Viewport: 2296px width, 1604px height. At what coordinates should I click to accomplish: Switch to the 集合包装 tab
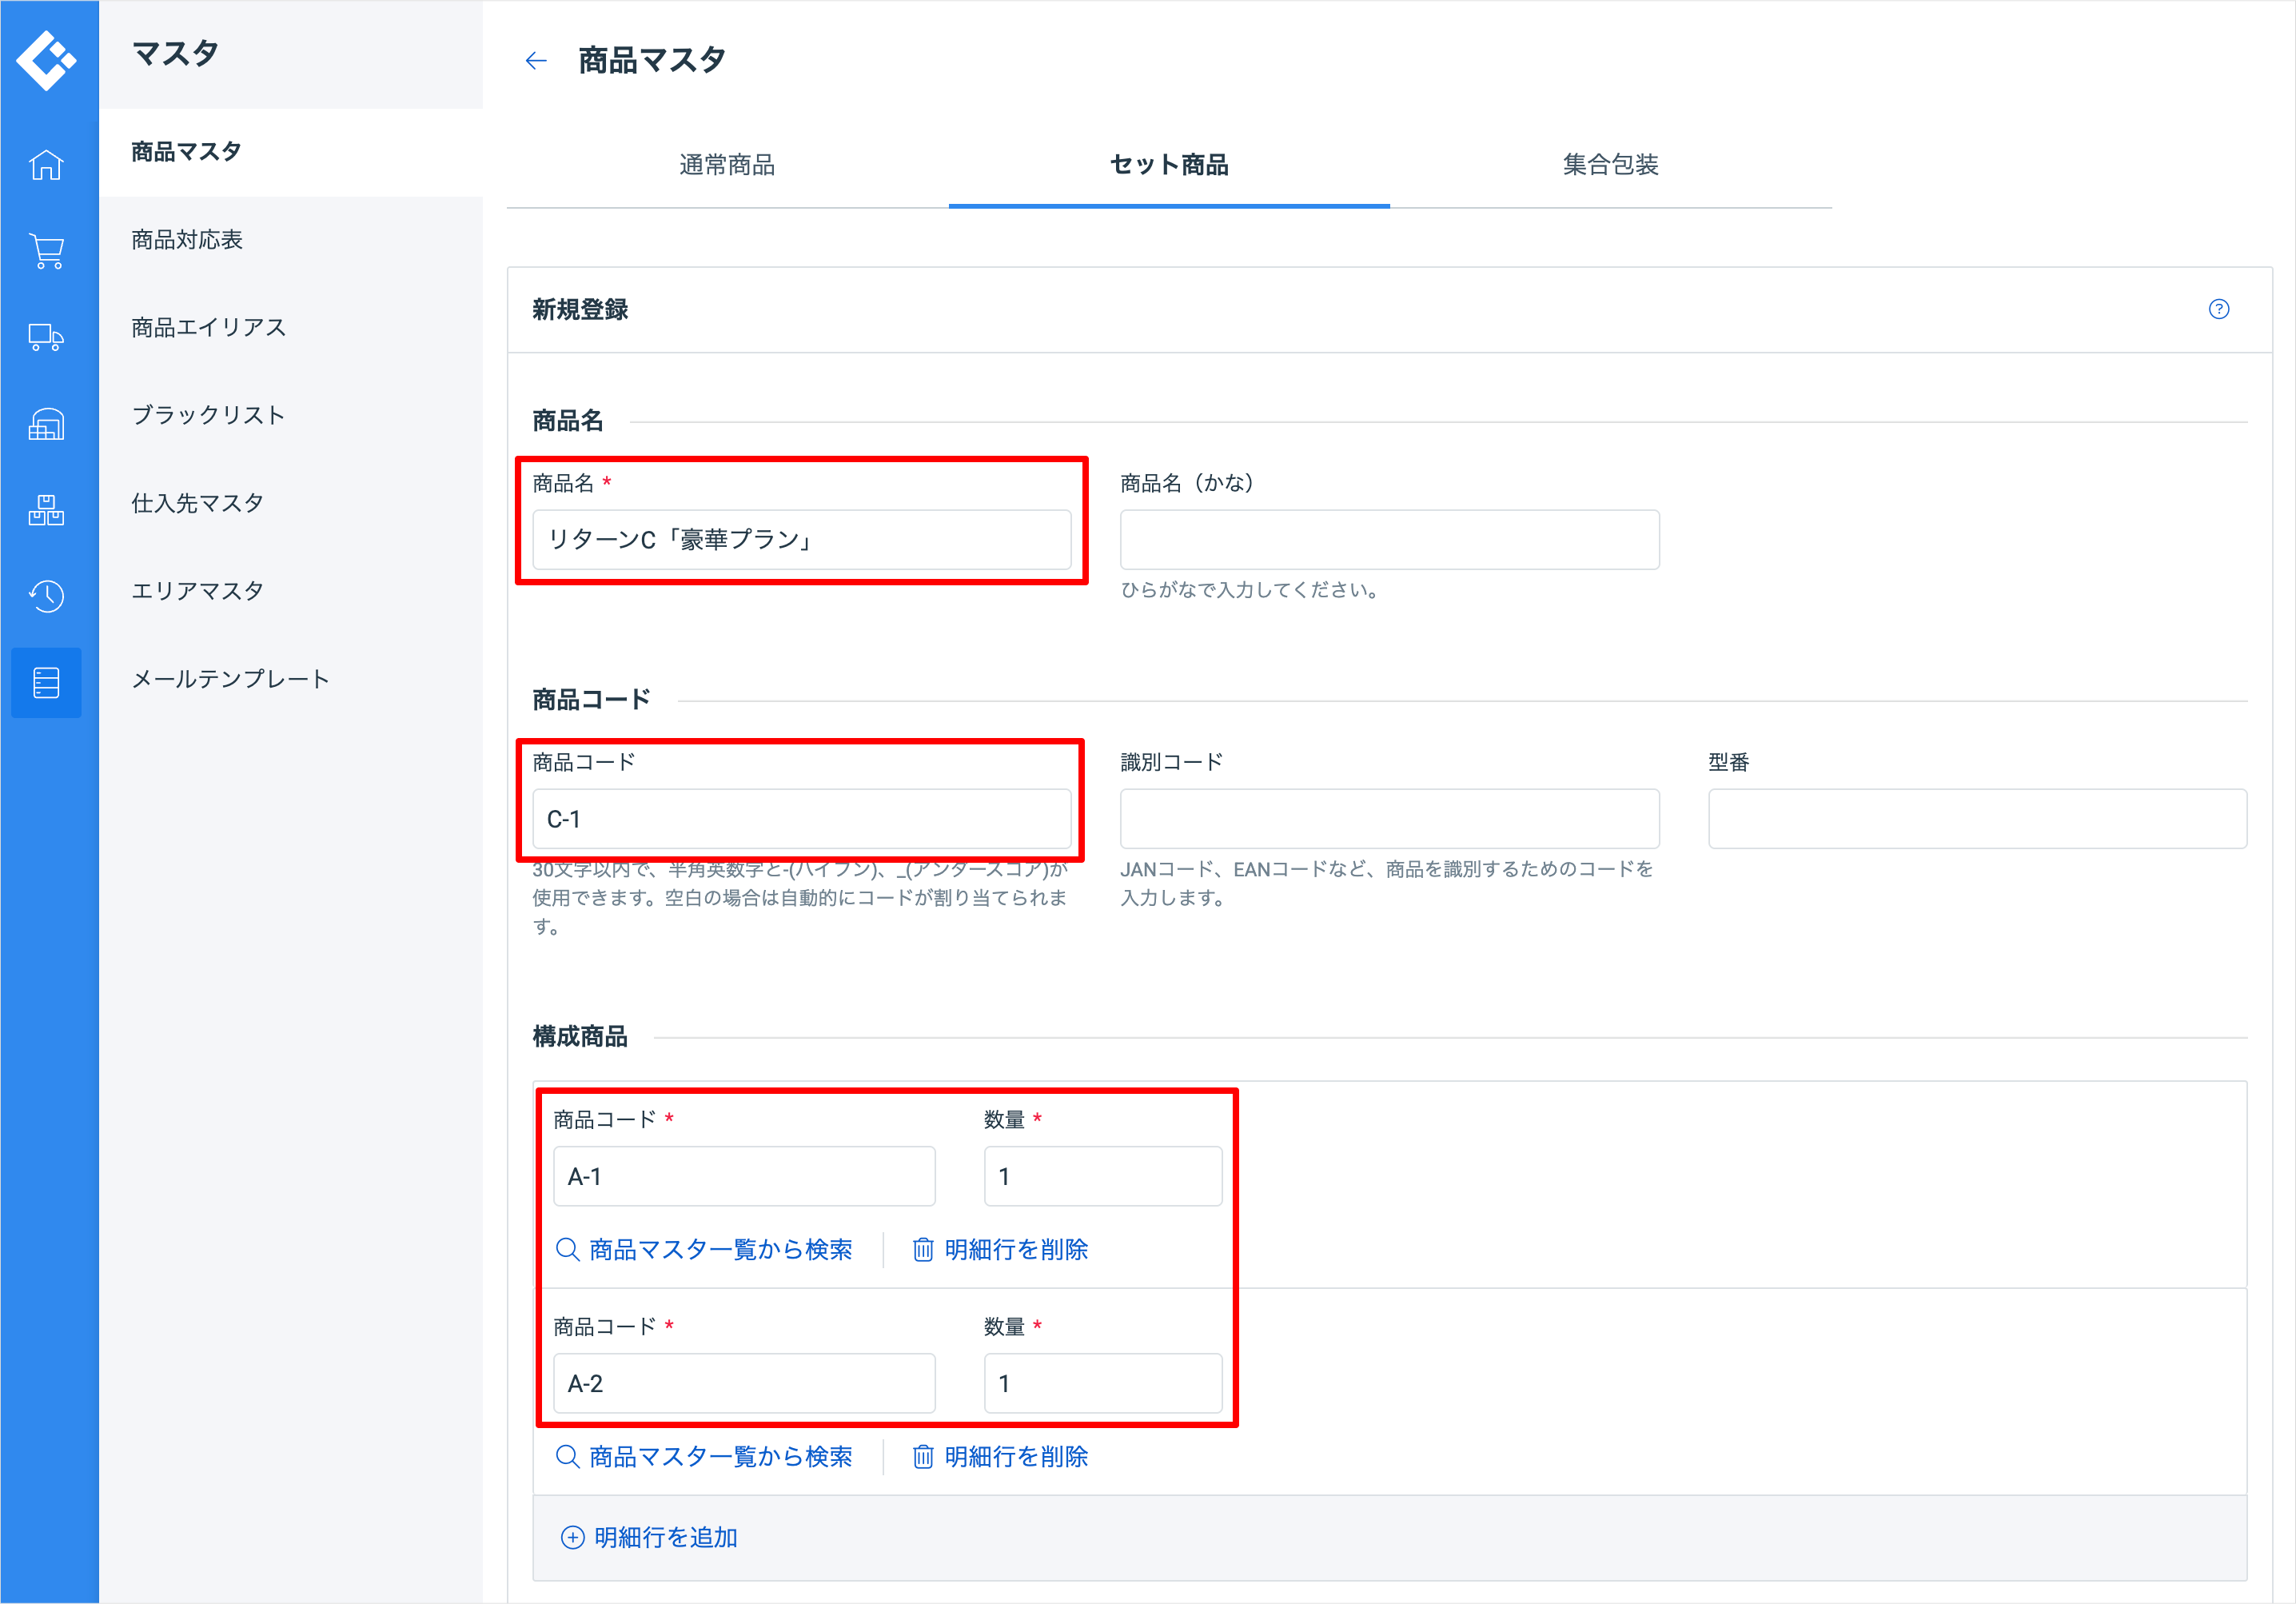tap(1610, 165)
